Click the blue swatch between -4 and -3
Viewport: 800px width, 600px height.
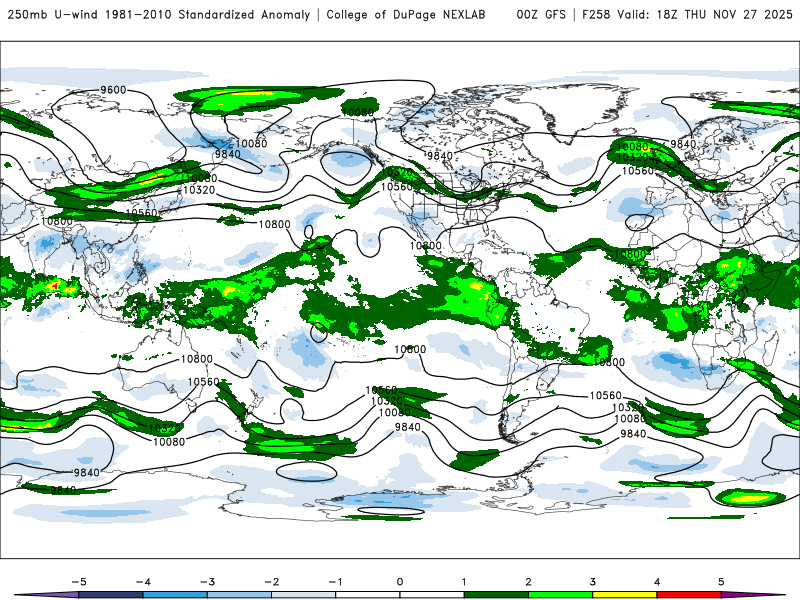pyautogui.click(x=175, y=595)
